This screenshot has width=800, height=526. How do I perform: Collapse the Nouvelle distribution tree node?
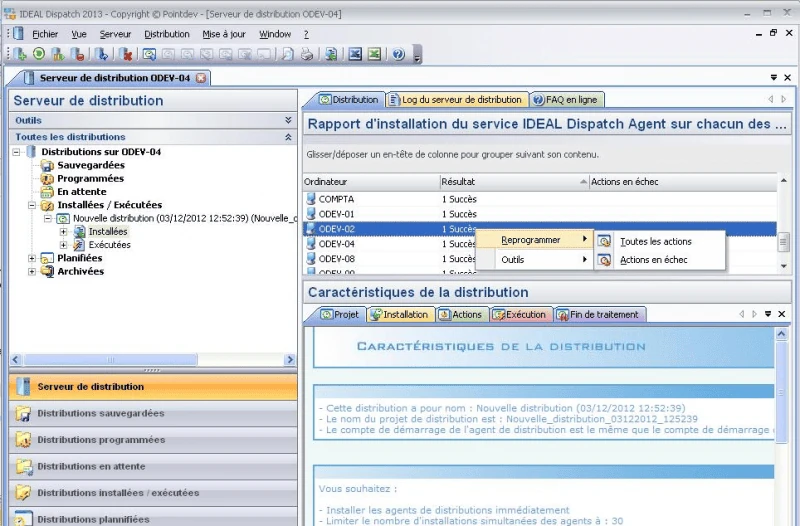click(x=48, y=218)
